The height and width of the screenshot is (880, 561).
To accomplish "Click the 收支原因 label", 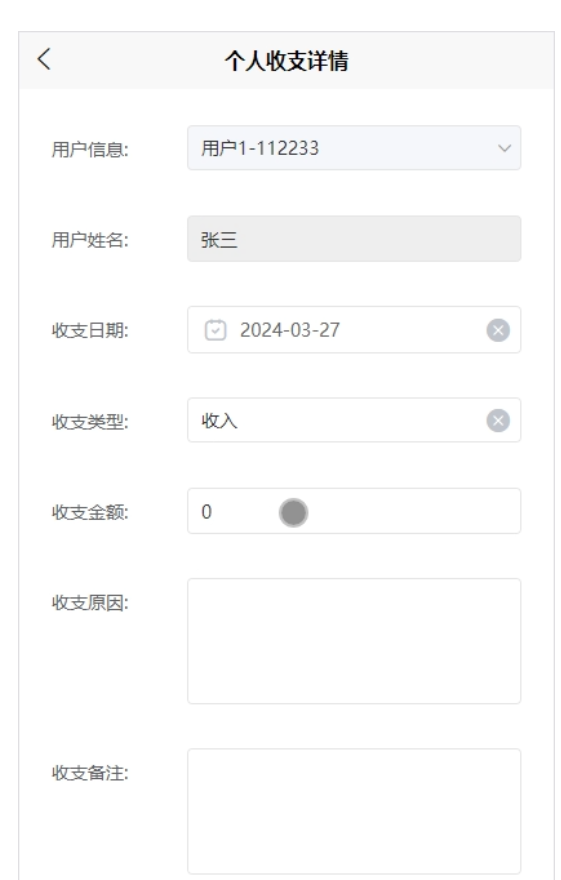I will [x=90, y=603].
